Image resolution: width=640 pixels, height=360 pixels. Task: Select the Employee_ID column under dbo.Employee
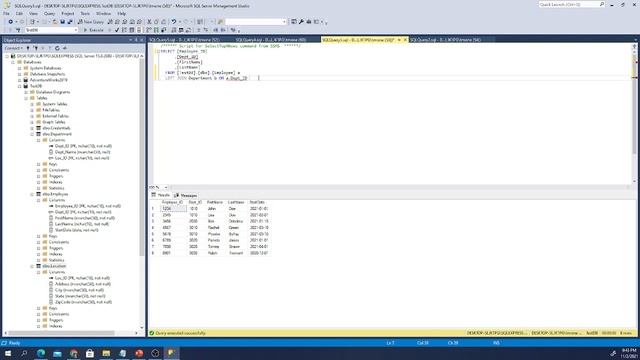88,206
